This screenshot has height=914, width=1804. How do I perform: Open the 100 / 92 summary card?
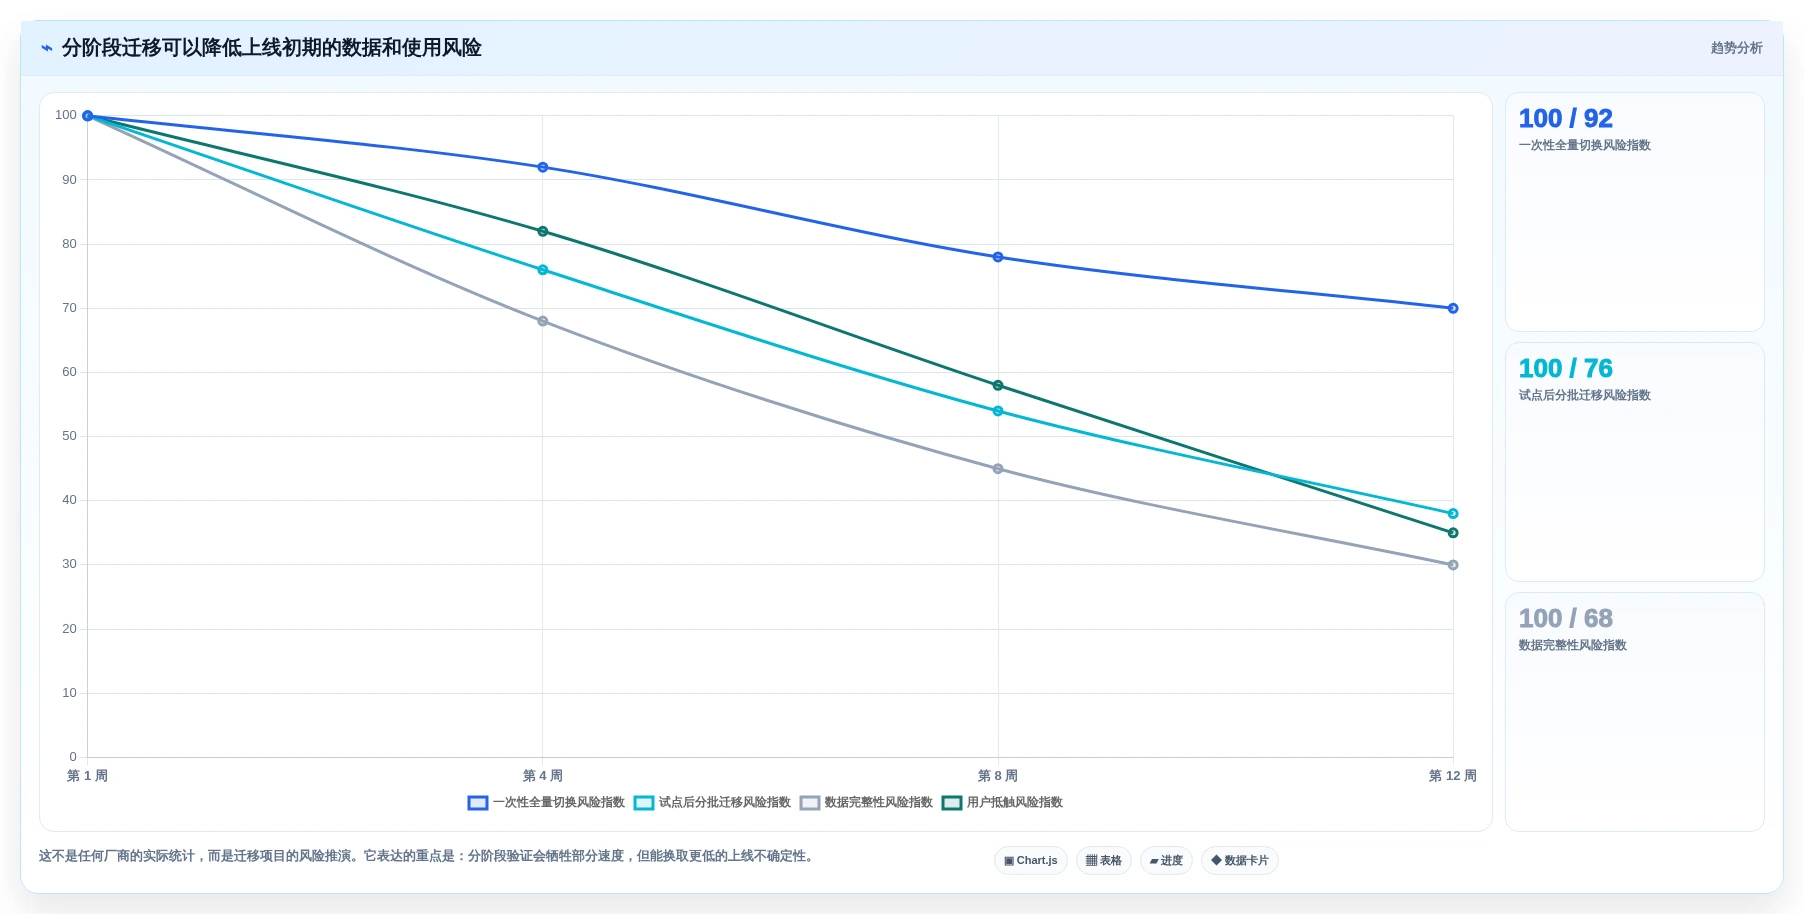point(1634,212)
